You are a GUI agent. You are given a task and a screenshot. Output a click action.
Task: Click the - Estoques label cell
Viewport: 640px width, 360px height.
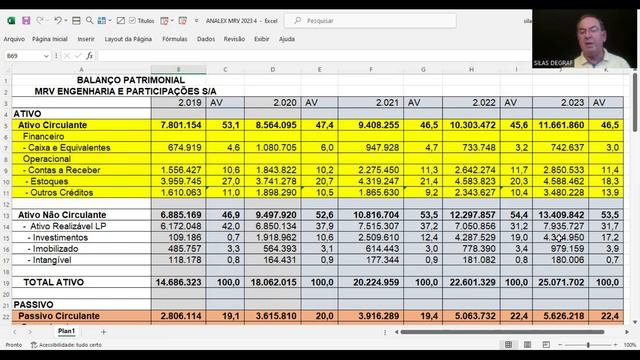click(81, 182)
